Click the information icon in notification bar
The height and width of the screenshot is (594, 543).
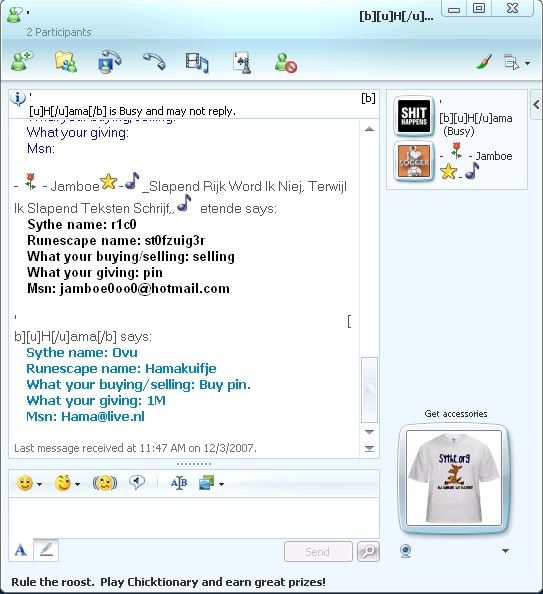(18, 98)
